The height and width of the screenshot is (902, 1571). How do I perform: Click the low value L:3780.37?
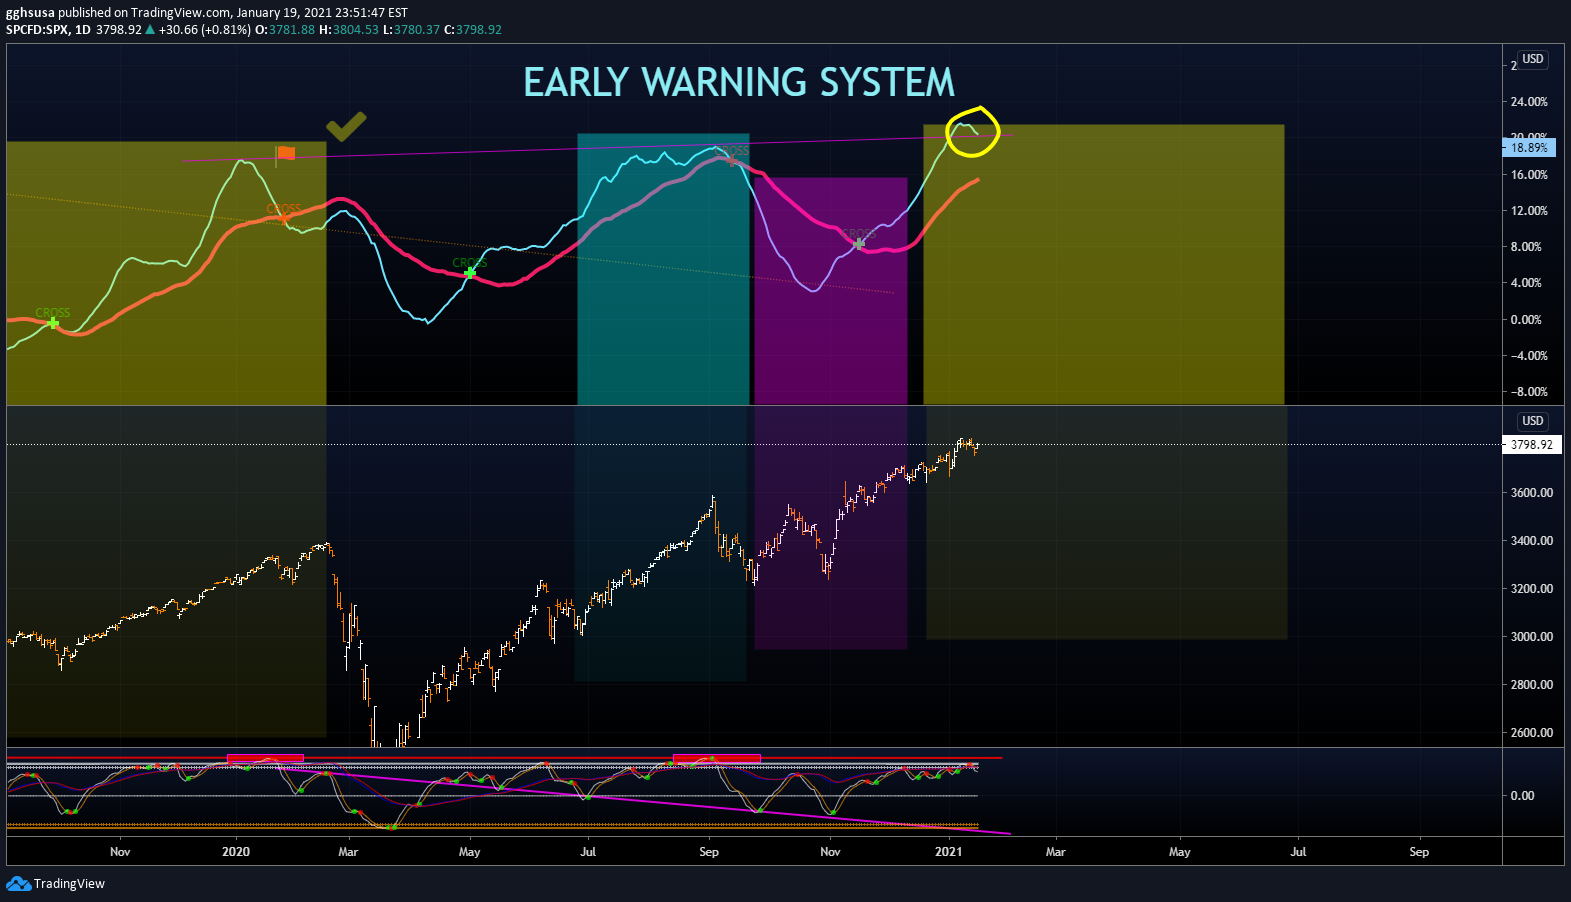[x=412, y=30]
